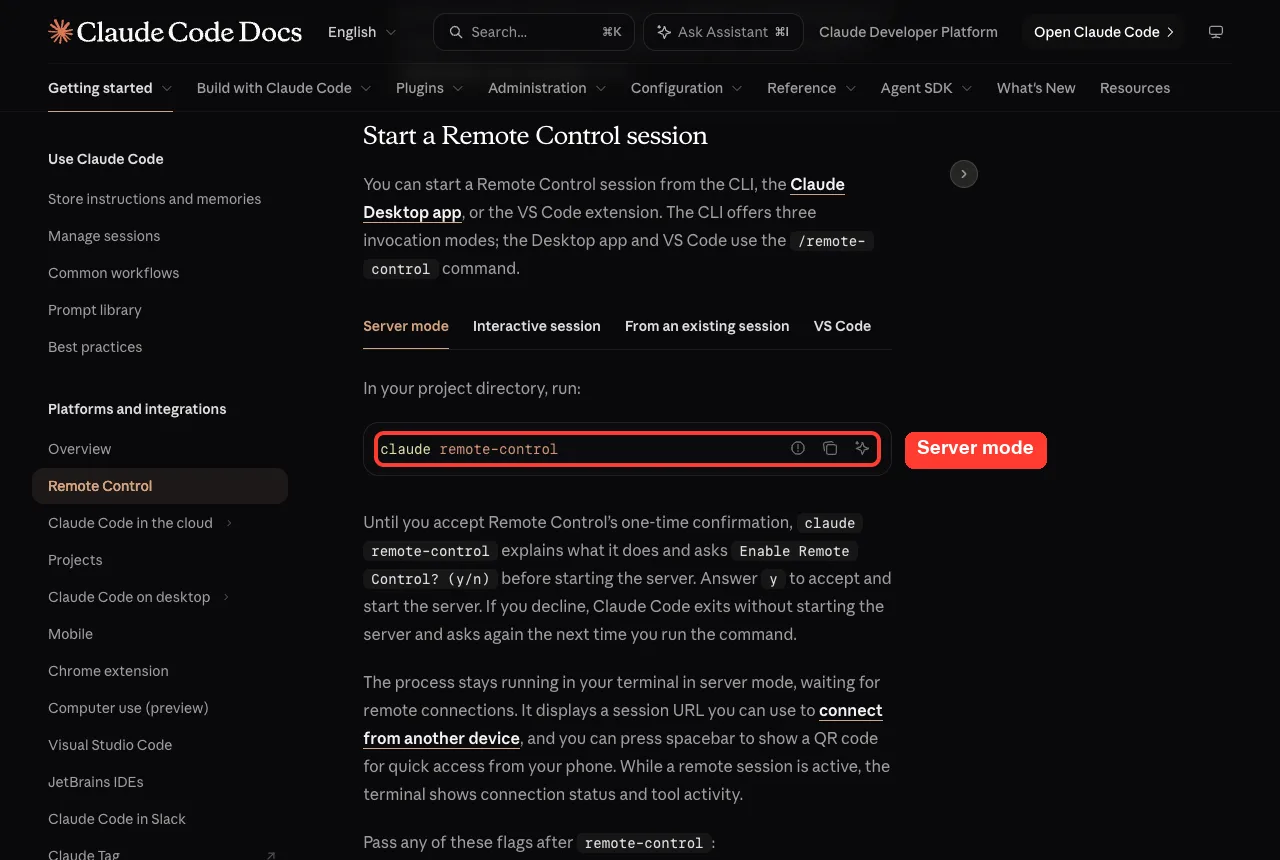Open the Reference dropdown menu
Viewport: 1280px width, 860px height.
click(x=812, y=88)
